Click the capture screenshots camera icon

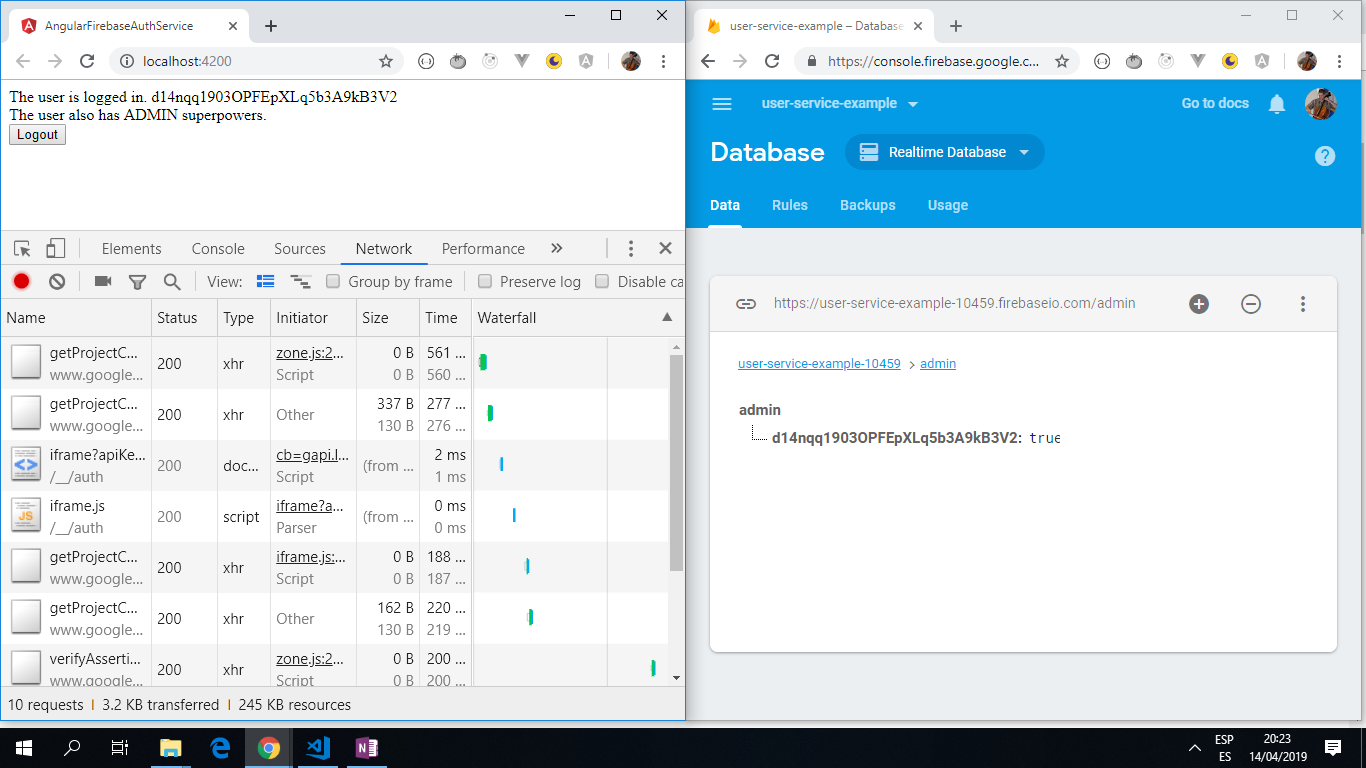pos(103,282)
